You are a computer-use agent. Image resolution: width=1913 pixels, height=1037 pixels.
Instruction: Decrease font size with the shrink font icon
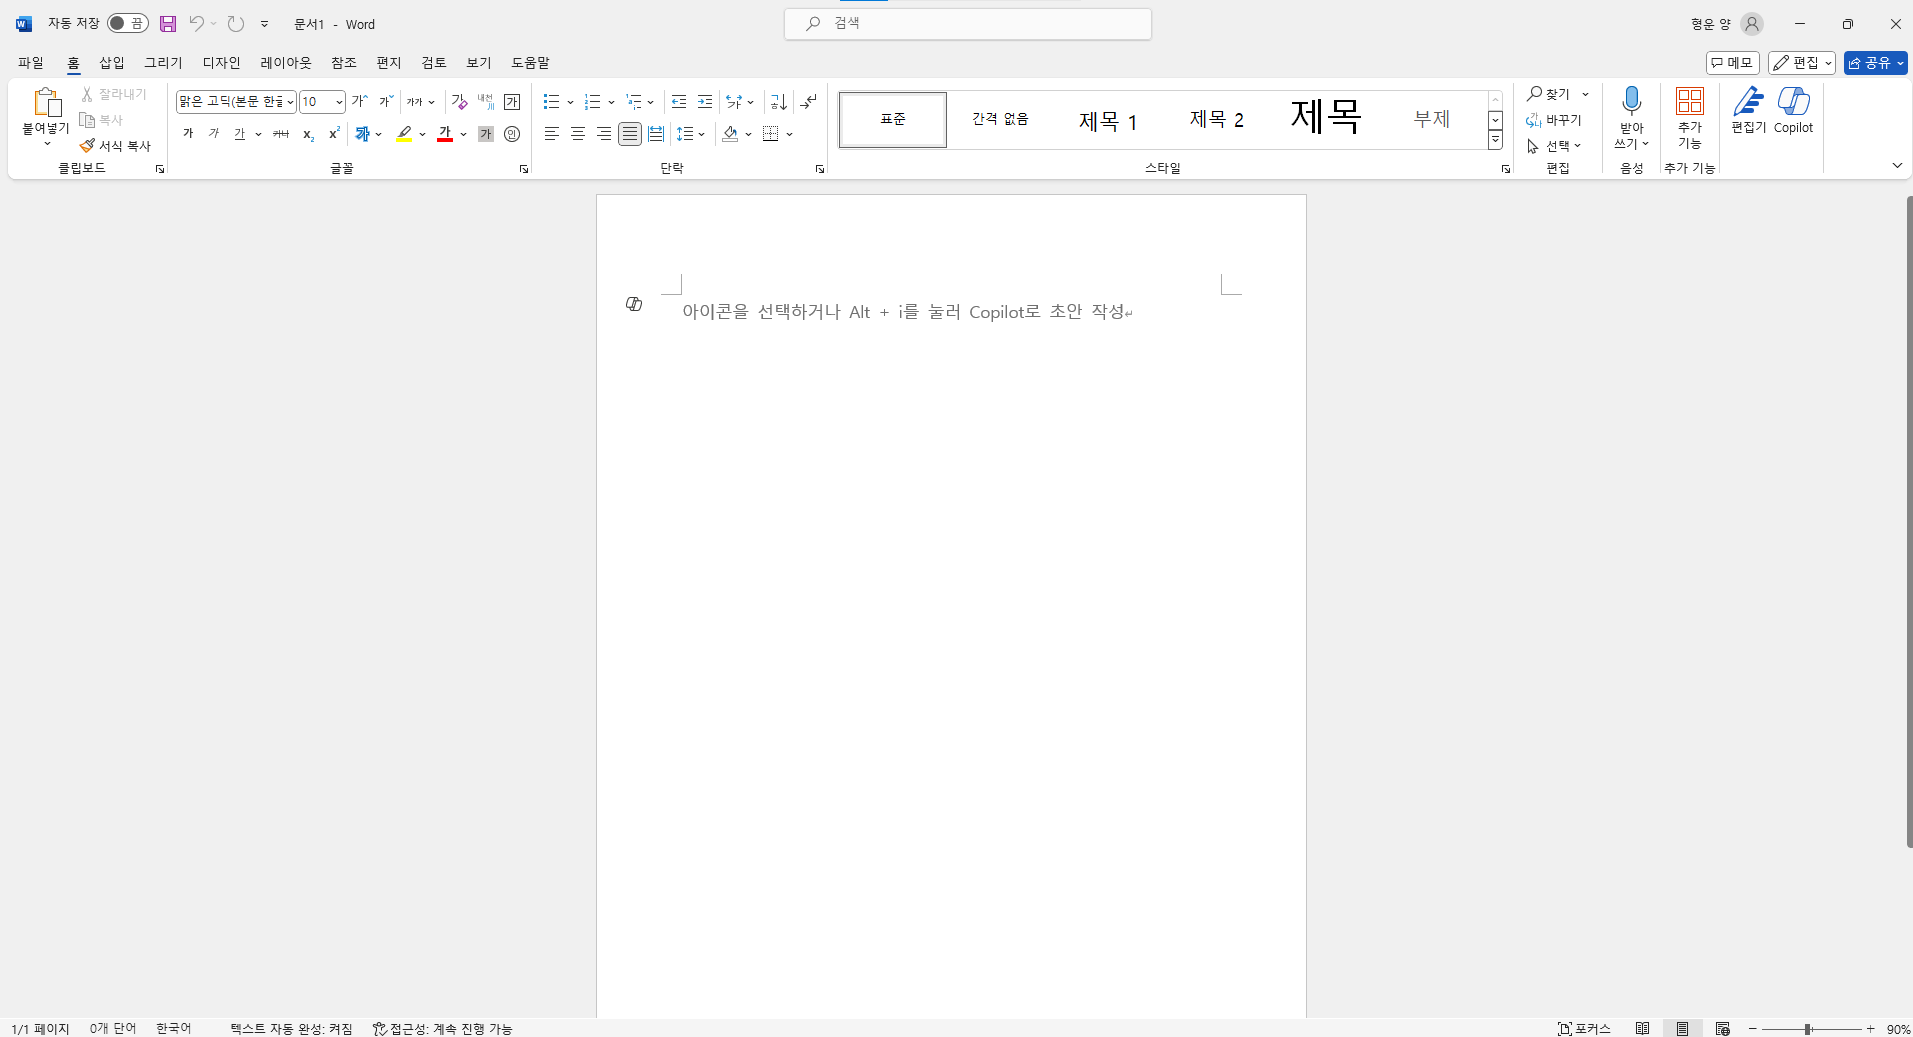click(x=386, y=102)
